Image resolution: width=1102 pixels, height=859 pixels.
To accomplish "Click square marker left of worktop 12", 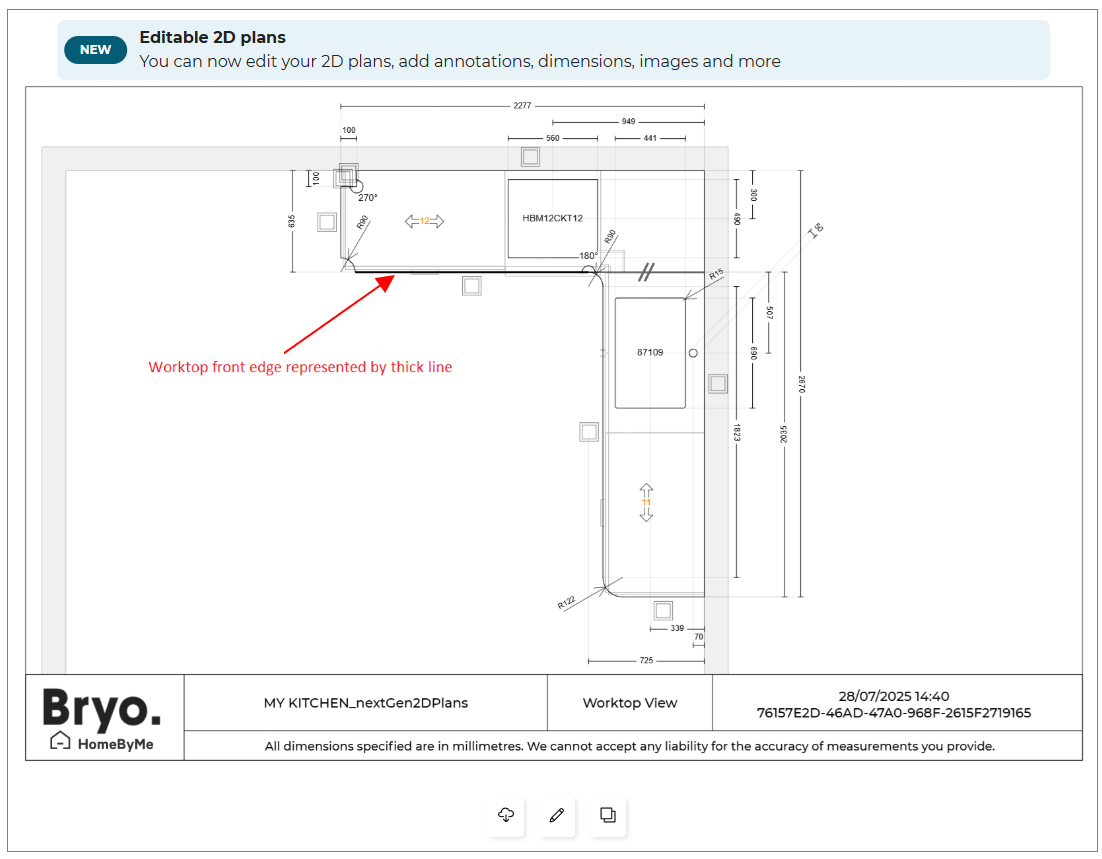I will point(327,222).
